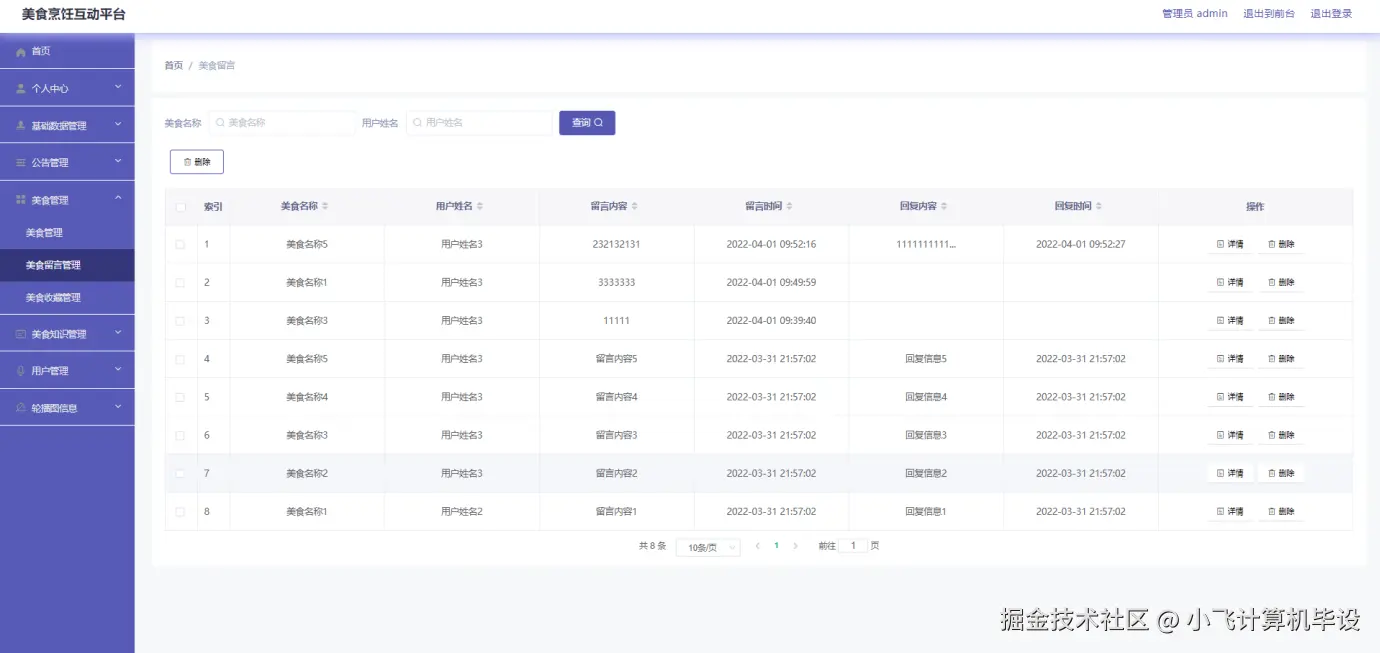Click 退出到前台 link in header

coord(1269,14)
